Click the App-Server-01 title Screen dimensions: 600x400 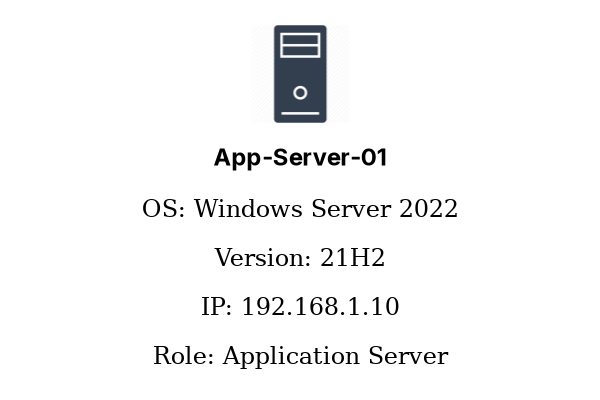click(300, 157)
